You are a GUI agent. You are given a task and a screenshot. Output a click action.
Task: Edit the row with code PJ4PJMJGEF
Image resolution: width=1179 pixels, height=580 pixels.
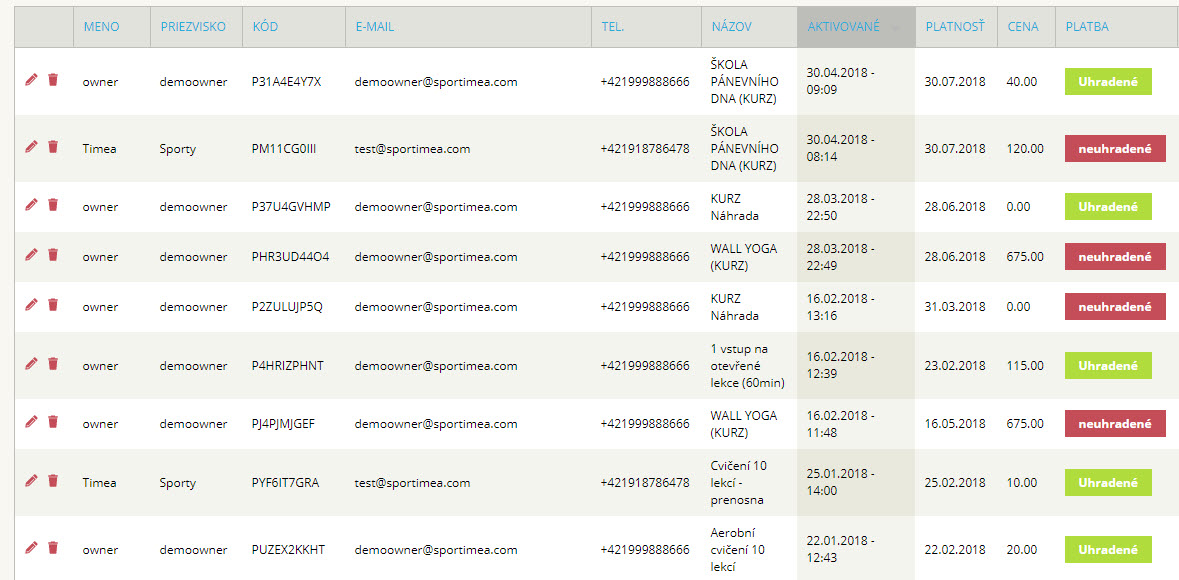pos(31,422)
